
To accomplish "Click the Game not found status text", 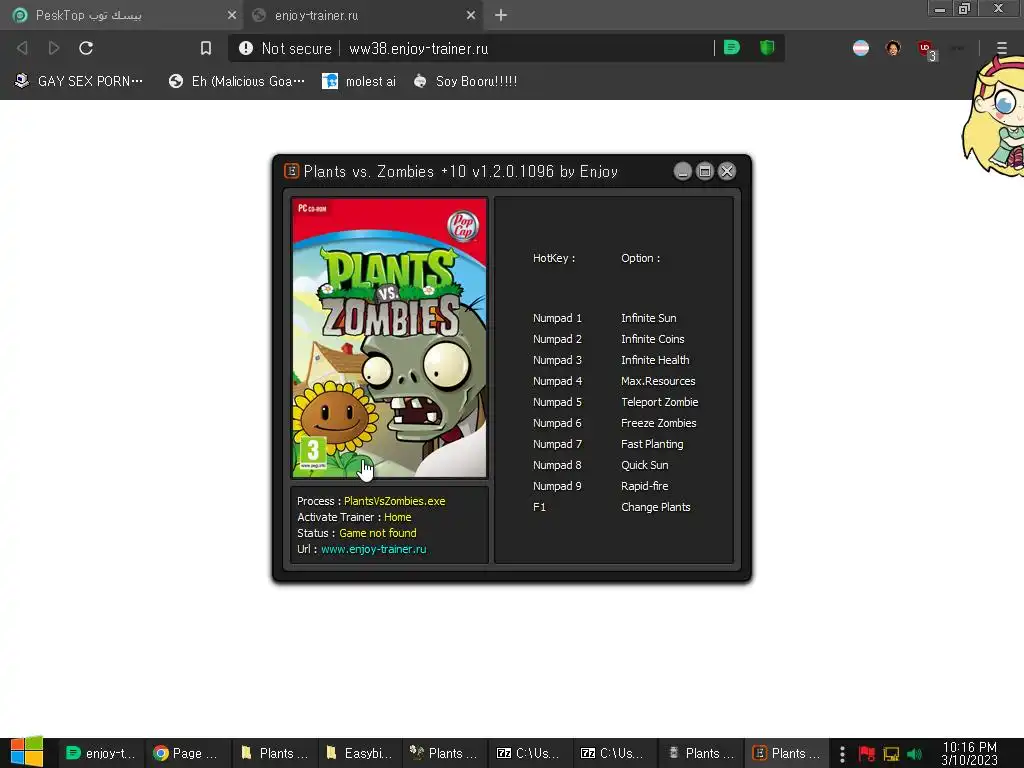I will pos(377,533).
